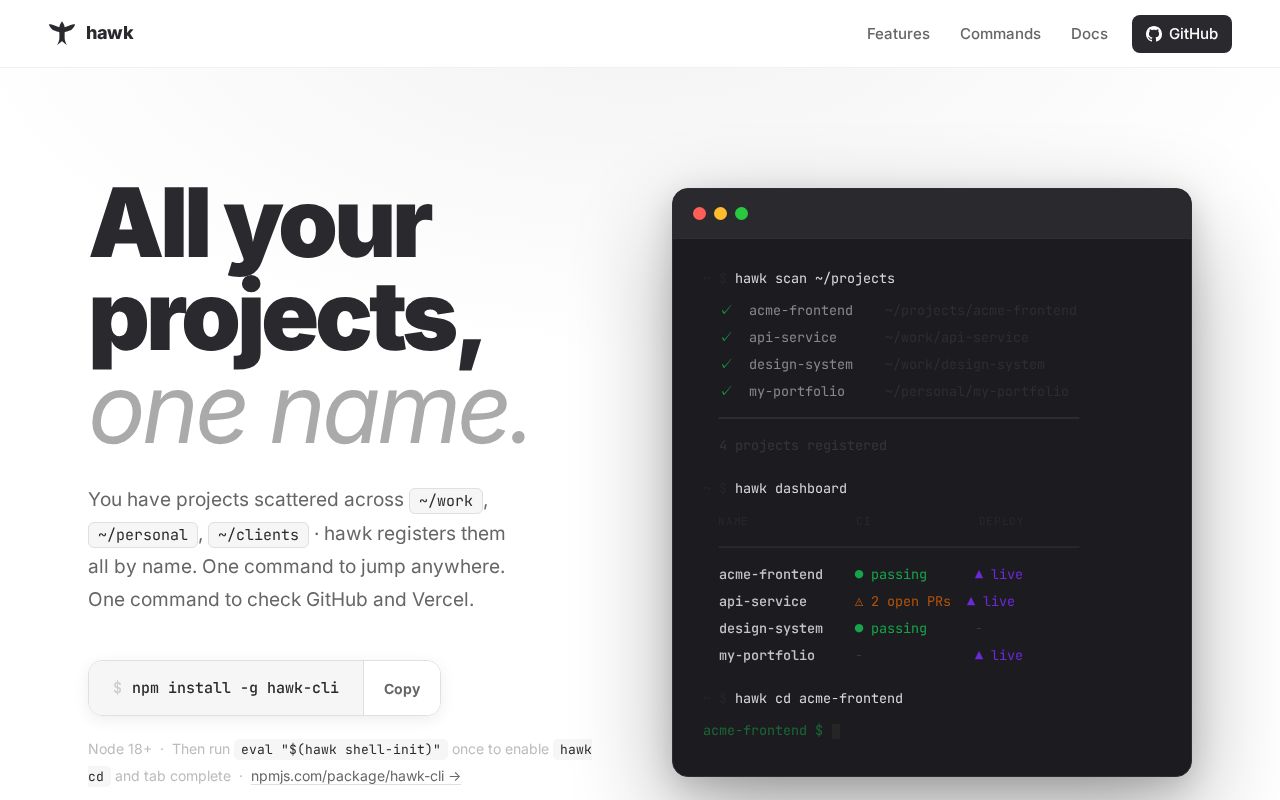Screen dimensions: 1280x800
Task: Click the red terminal window dot
Action: point(699,213)
